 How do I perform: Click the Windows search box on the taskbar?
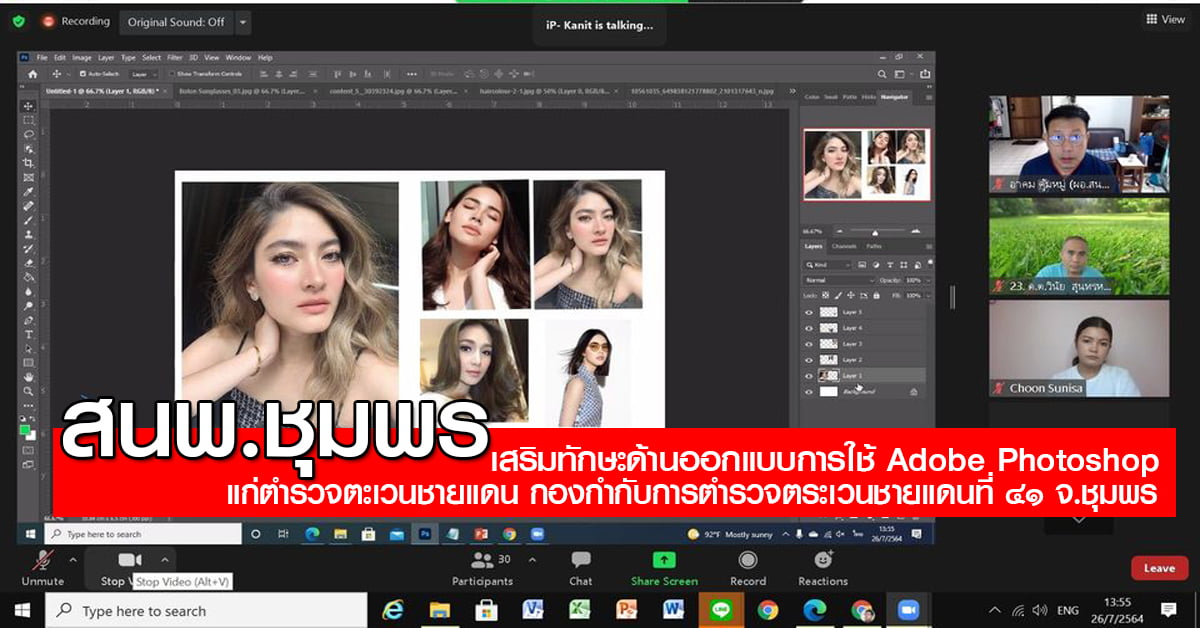pyautogui.click(x=206, y=610)
